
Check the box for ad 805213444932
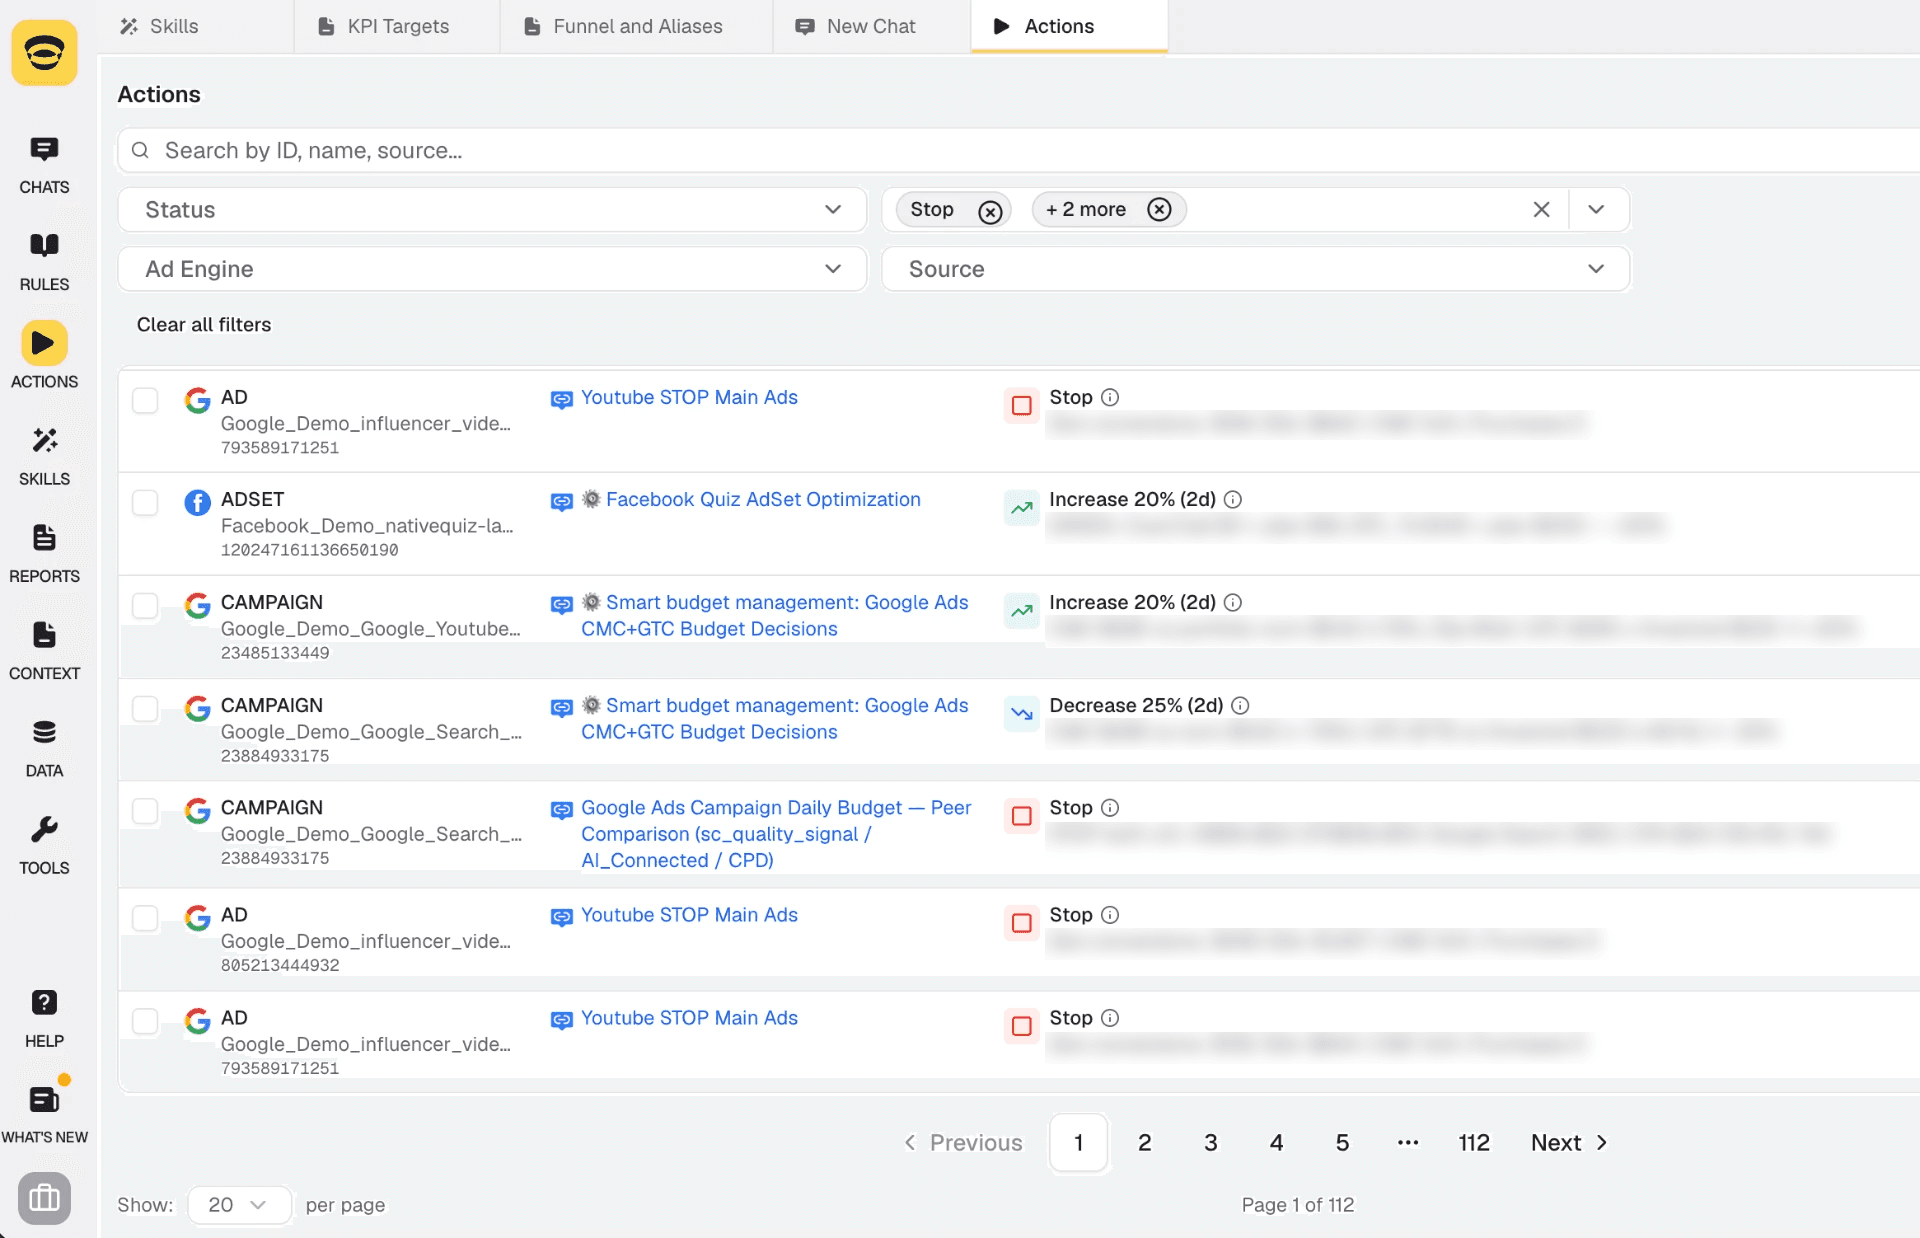(145, 918)
